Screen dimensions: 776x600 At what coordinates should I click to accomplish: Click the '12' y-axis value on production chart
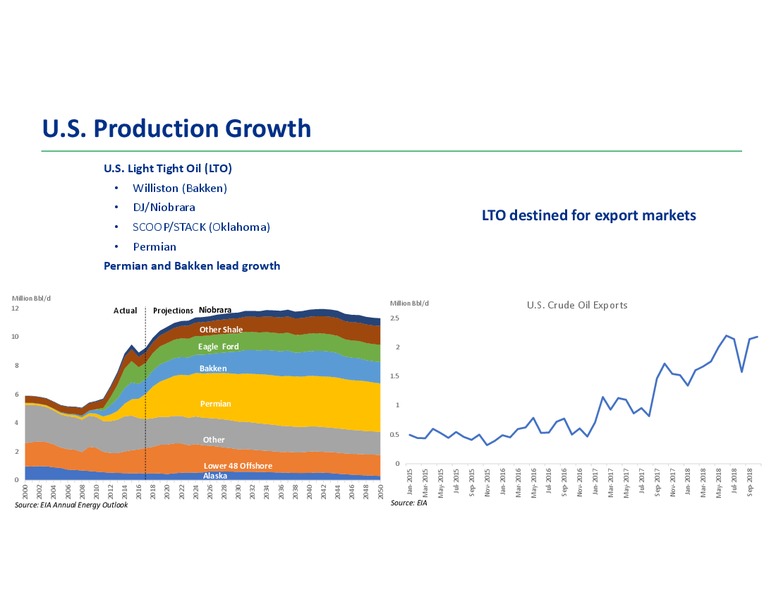(15, 308)
